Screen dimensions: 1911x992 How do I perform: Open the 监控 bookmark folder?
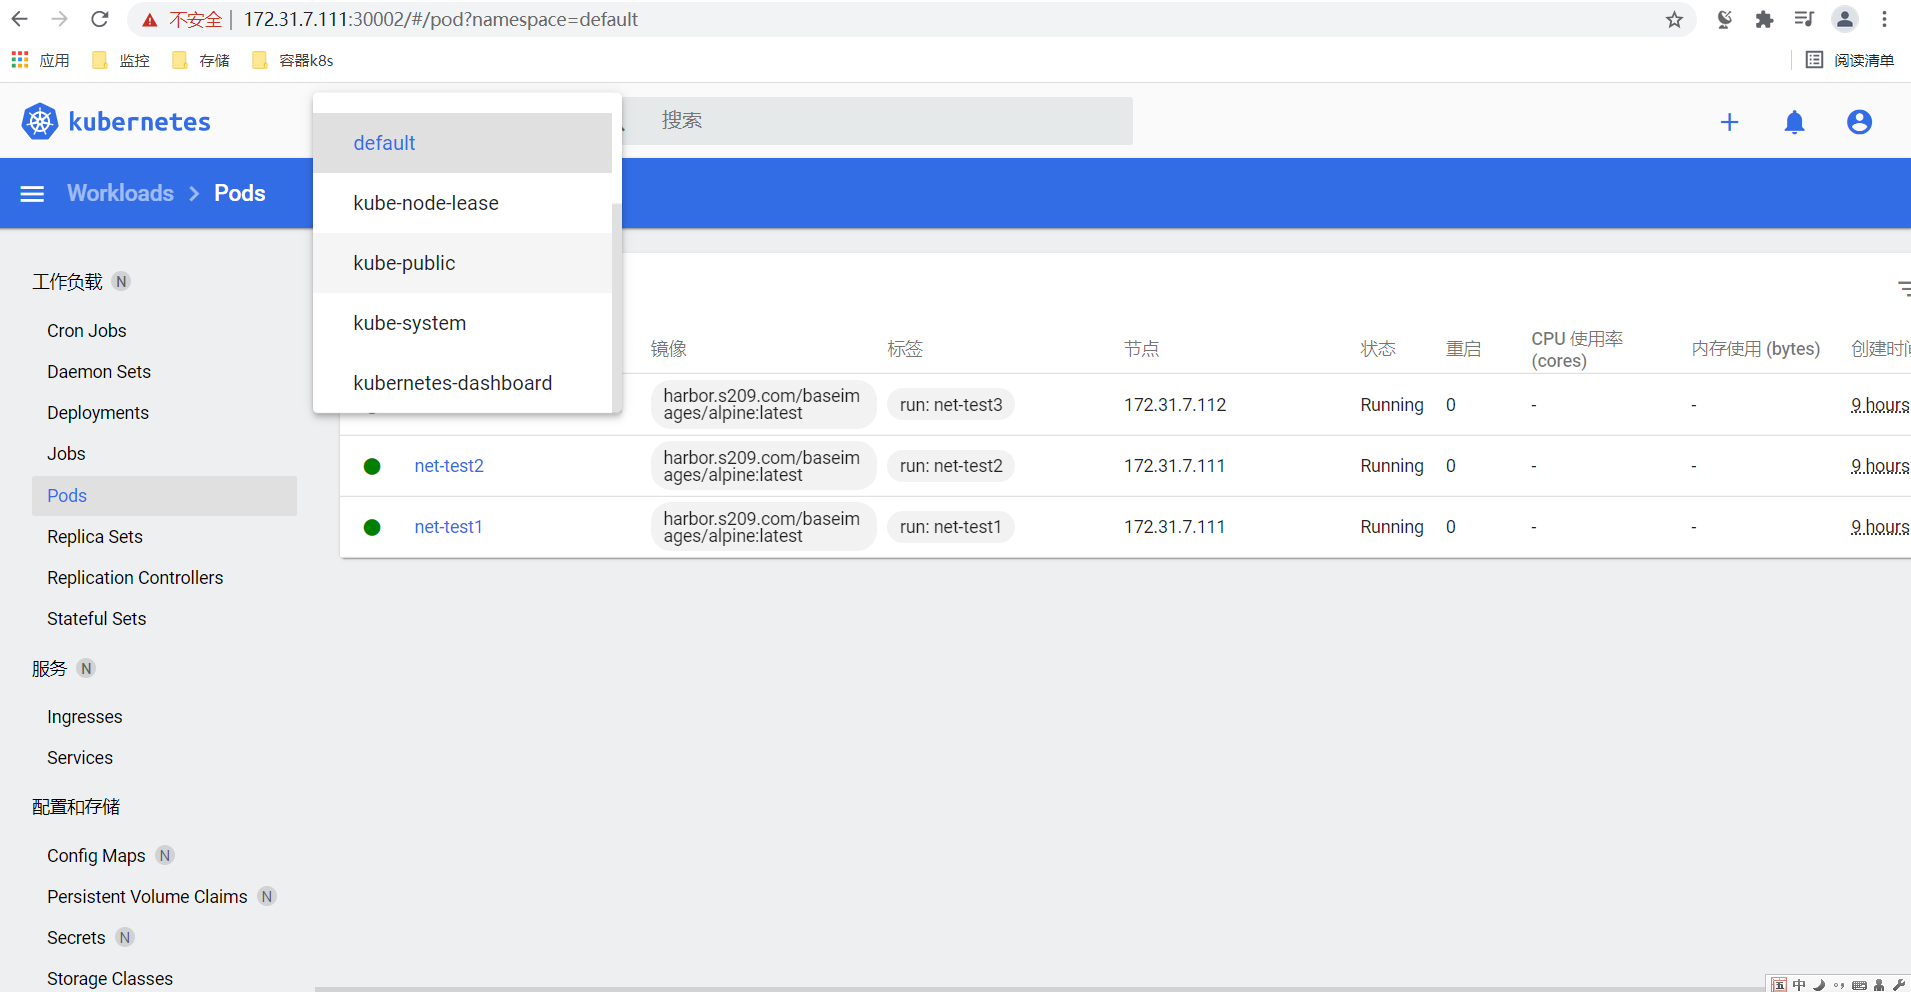coord(120,60)
